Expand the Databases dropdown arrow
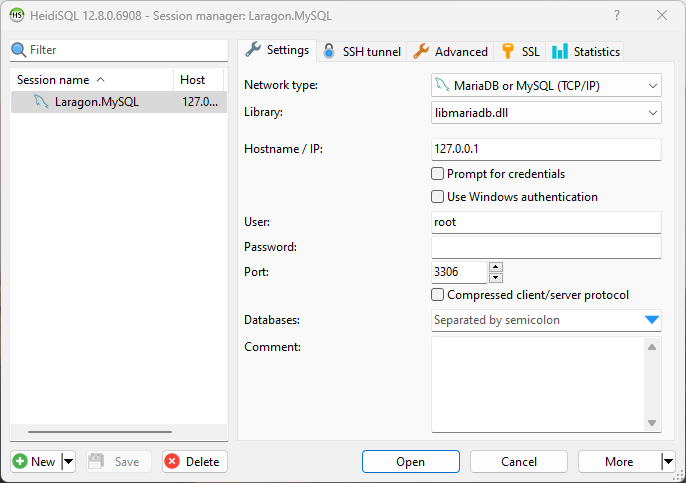The width and height of the screenshot is (686, 483). (x=651, y=320)
